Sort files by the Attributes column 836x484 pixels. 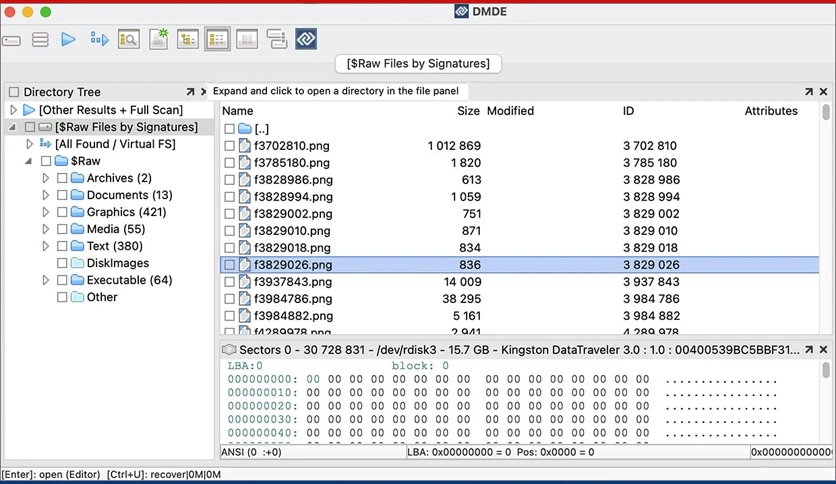tap(771, 111)
